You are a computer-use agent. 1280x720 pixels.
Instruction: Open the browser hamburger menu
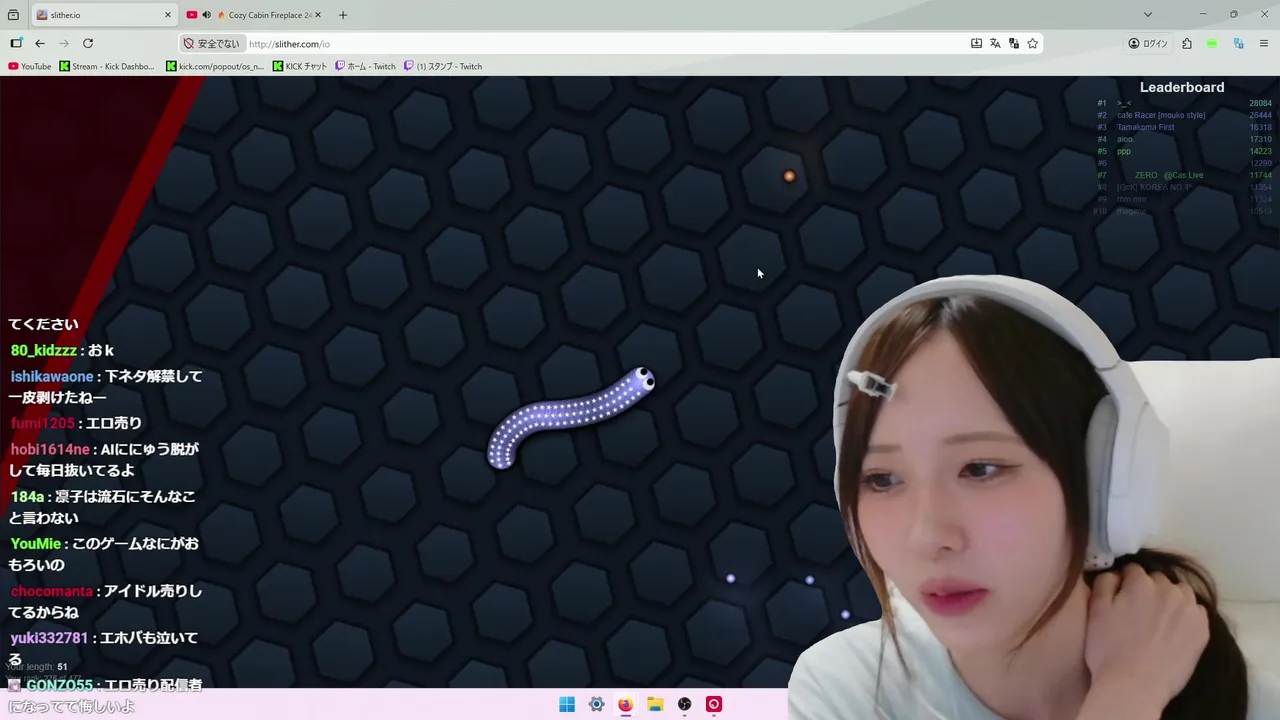click(1264, 43)
